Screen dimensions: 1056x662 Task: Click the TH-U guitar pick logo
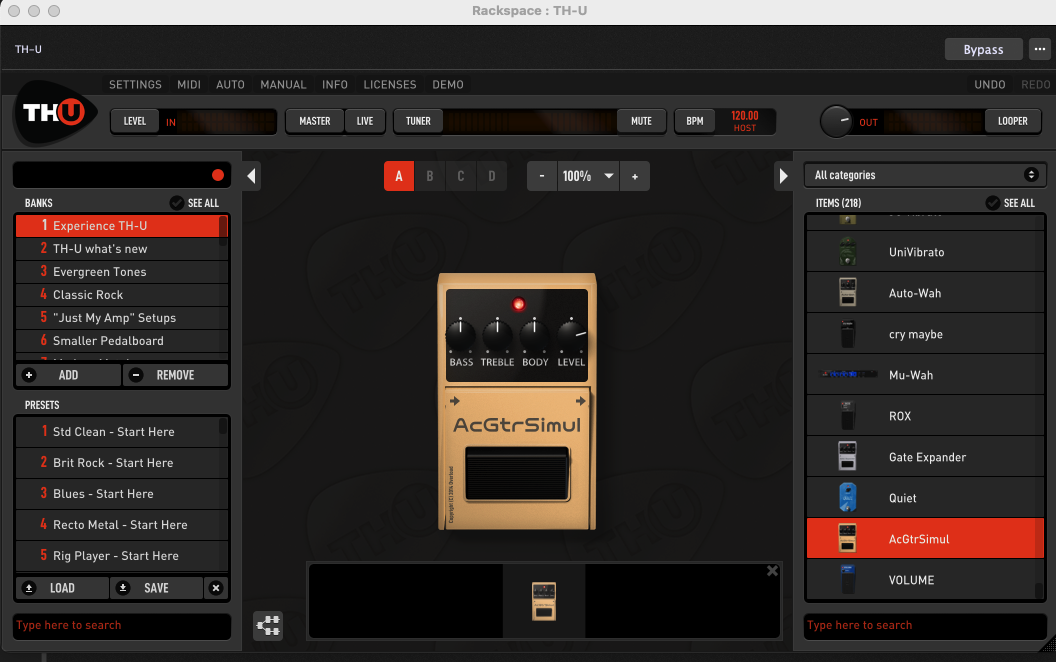[55, 112]
